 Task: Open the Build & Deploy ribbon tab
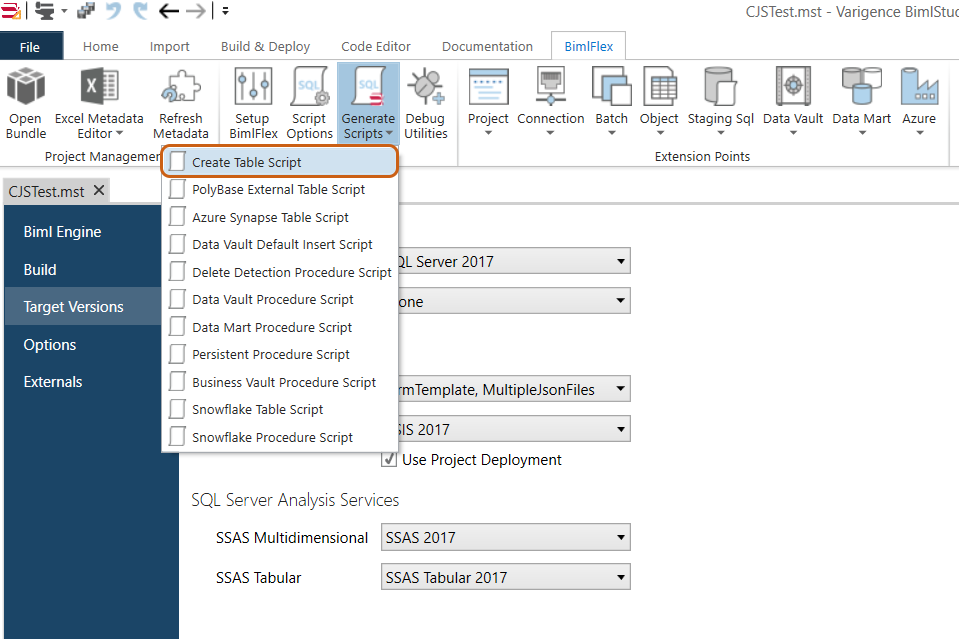(x=265, y=46)
